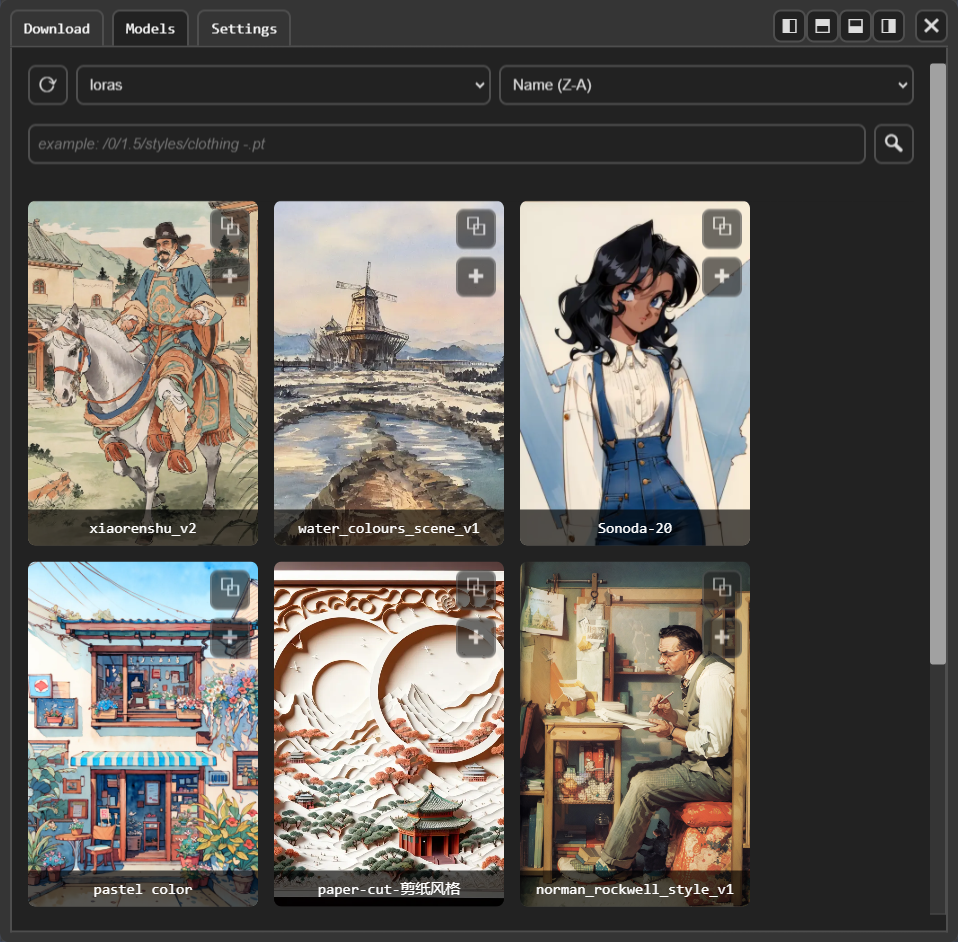Expand the Name (Z-A) sort dropdown
The height and width of the screenshot is (942, 958).
(706, 85)
